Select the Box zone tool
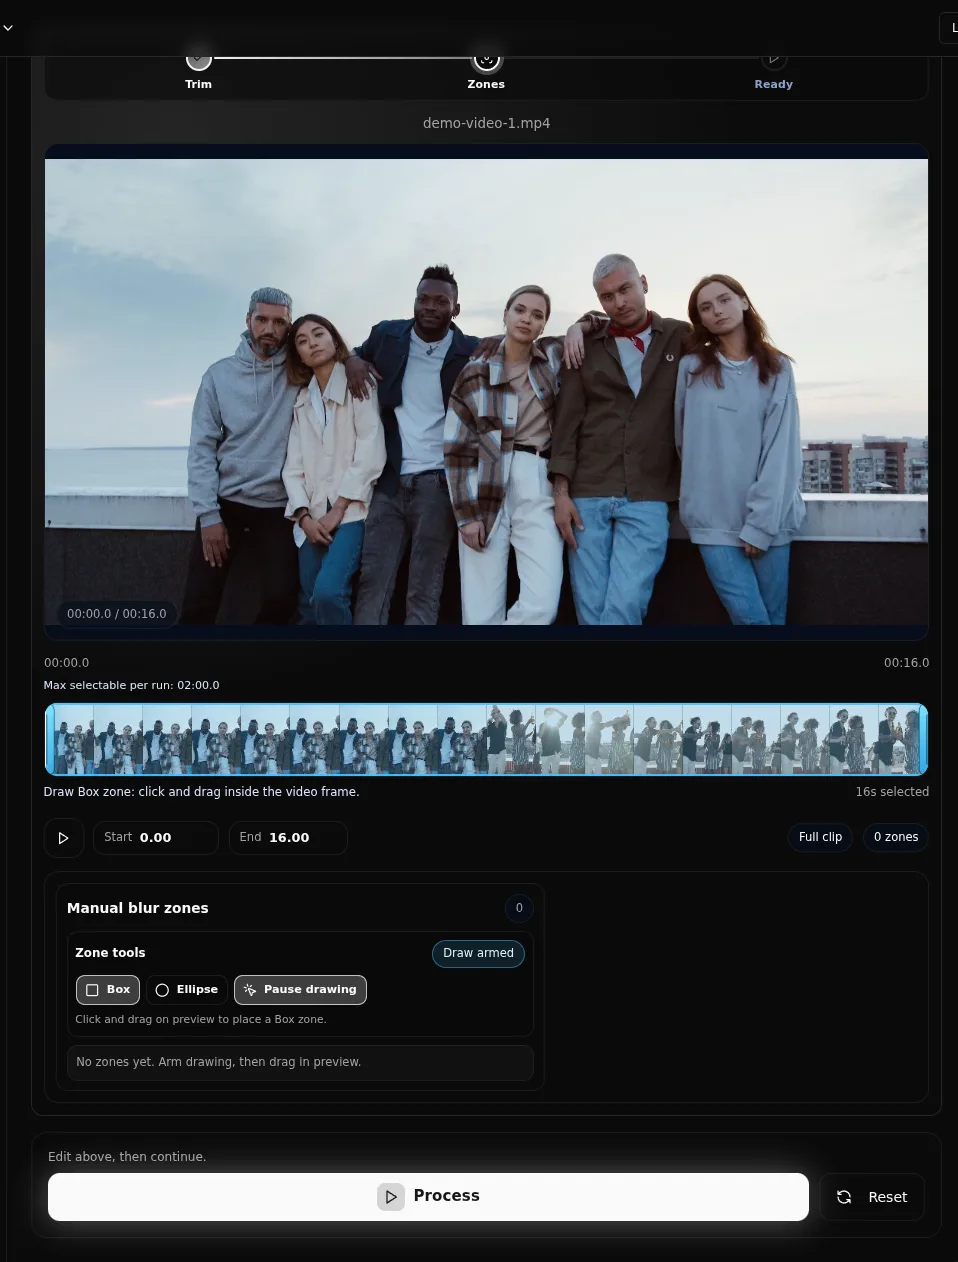Image resolution: width=958 pixels, height=1262 pixels. pos(108,990)
